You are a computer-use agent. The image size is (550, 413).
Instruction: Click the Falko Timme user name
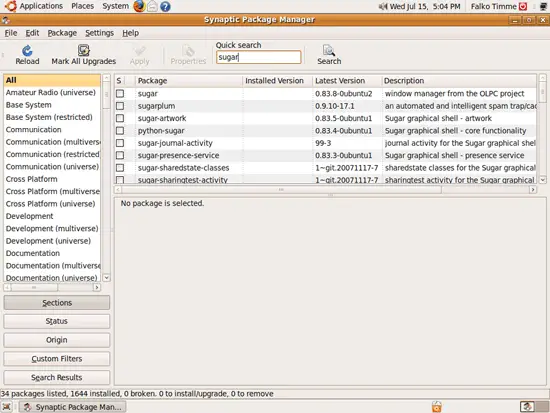(494, 6)
